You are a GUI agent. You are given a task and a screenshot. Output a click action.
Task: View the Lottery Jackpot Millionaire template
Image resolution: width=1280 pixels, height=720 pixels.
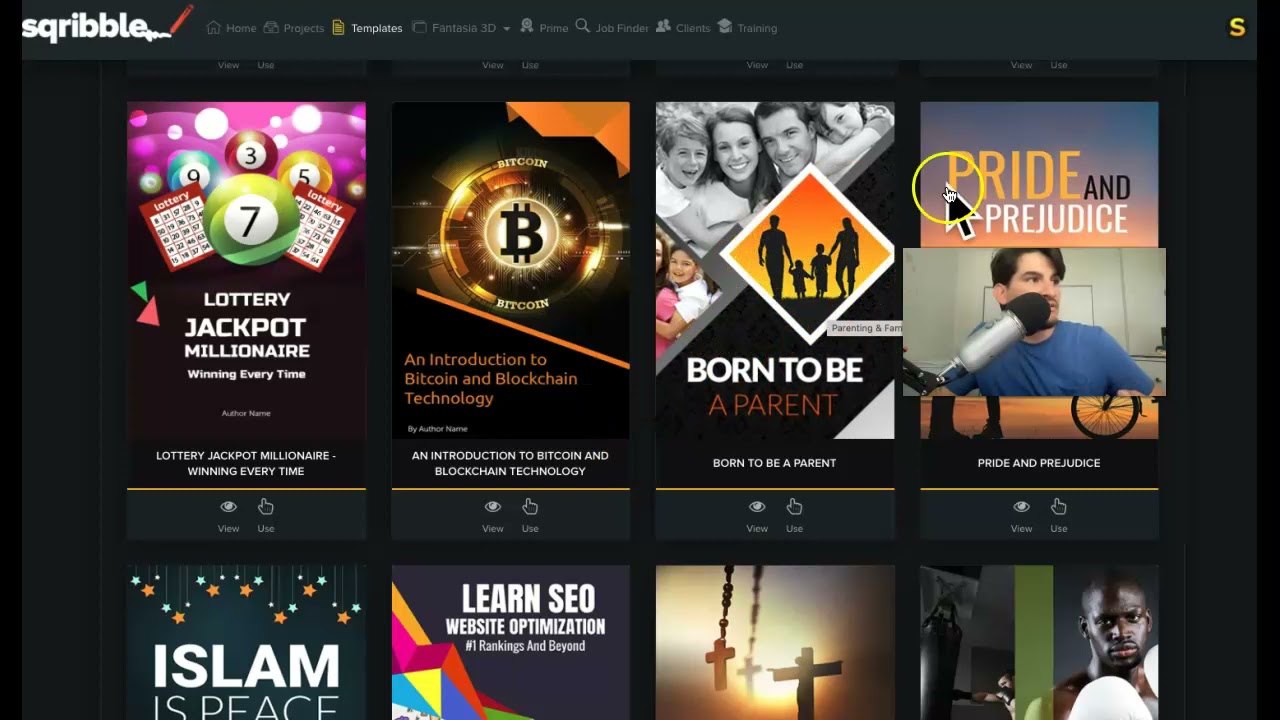point(228,515)
